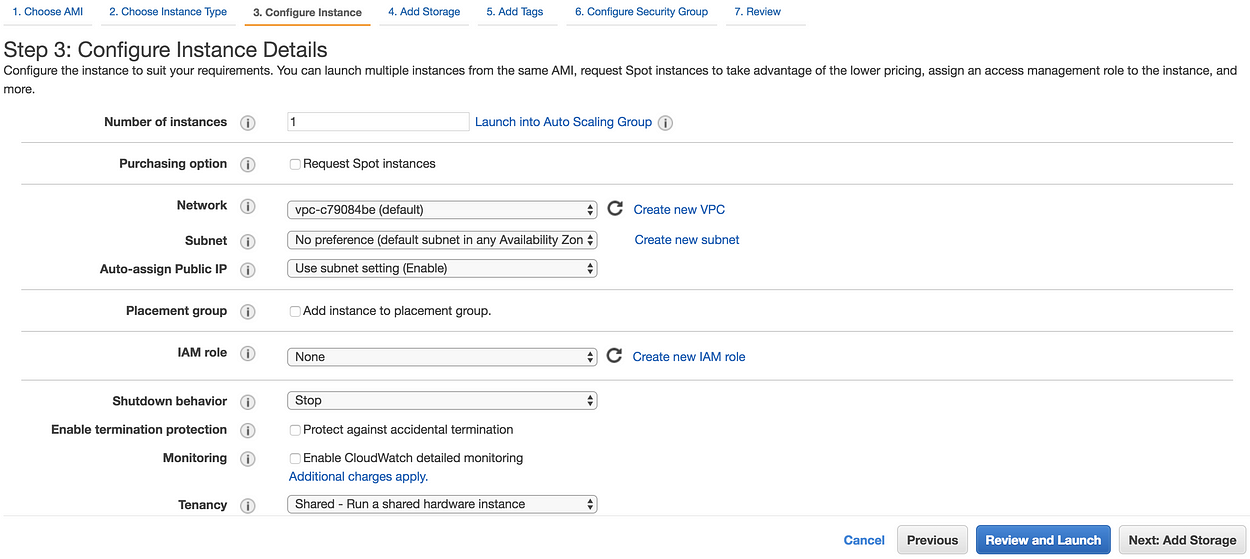Refresh the IAM role list
The height and width of the screenshot is (559, 1250).
[615, 356]
